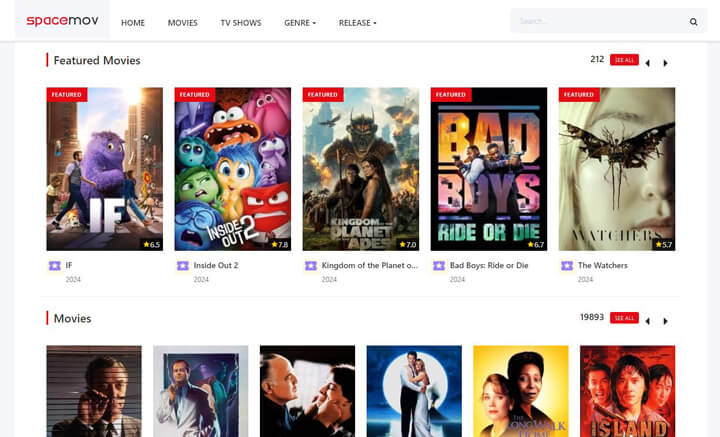Viewport: 720px width, 437px height.
Task: Open the man-behind-blinds poster in Movies row
Action: pos(94,391)
